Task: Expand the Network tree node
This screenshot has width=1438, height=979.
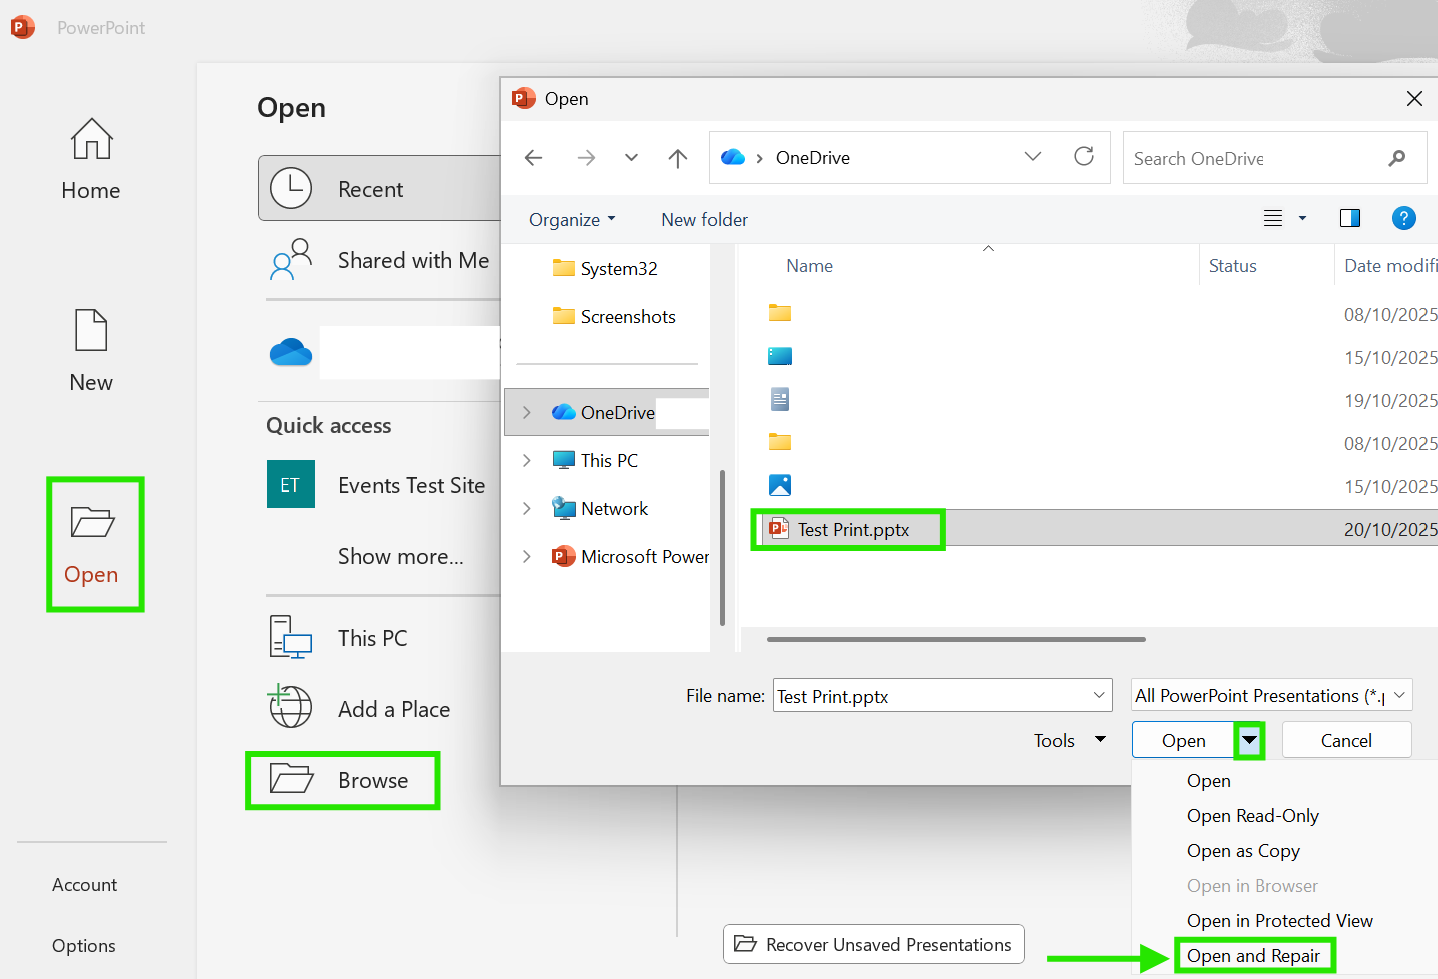Action: point(527,508)
